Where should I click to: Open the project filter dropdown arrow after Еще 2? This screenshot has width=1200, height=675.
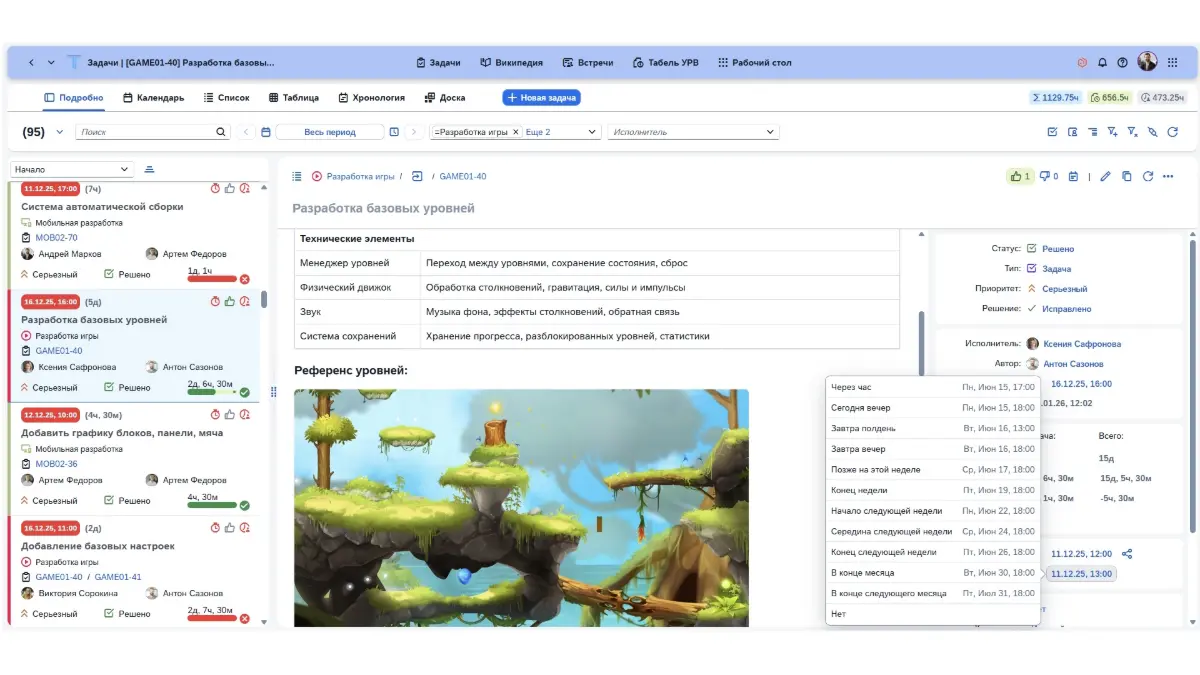pyautogui.click(x=592, y=132)
